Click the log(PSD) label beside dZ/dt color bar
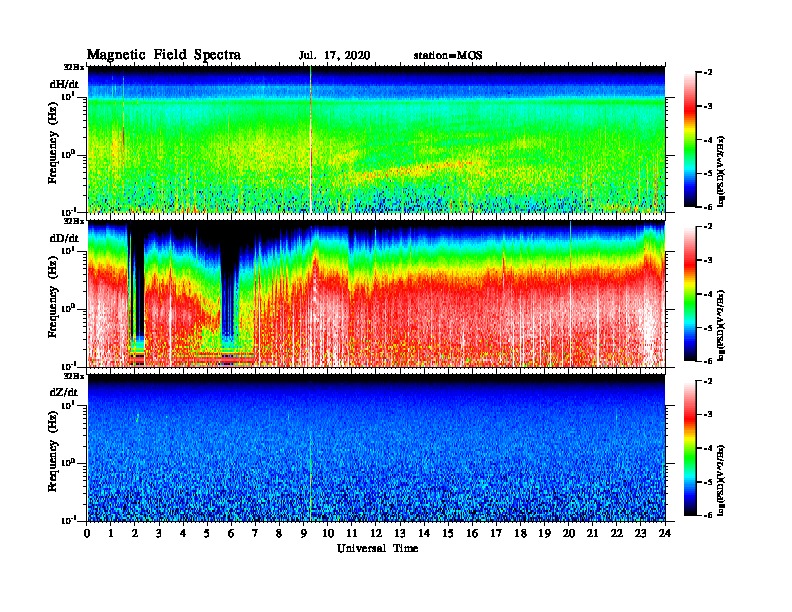Image resolution: width=792 pixels, height=612 pixels. click(721, 480)
